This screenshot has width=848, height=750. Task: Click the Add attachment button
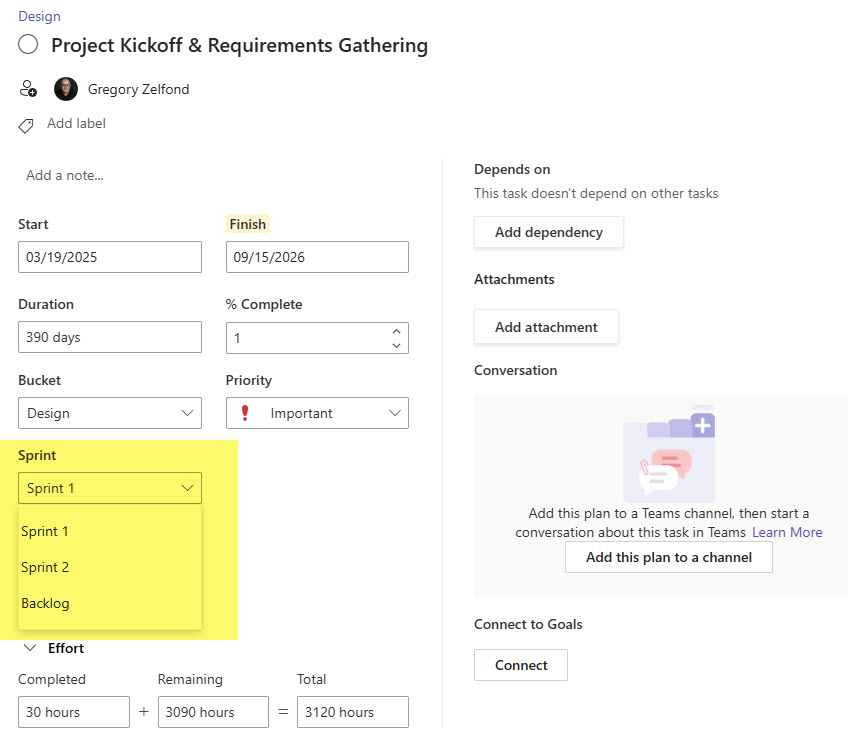pos(546,327)
